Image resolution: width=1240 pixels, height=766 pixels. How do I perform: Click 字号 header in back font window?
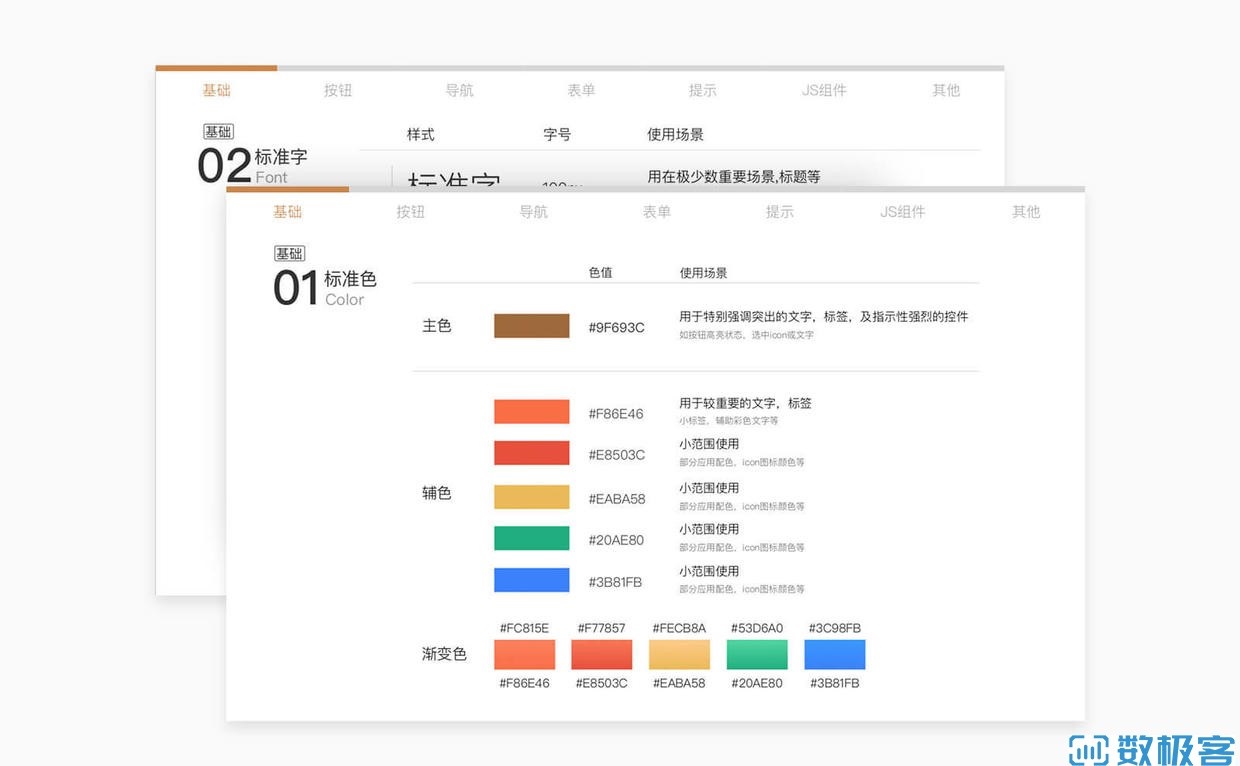[557, 134]
